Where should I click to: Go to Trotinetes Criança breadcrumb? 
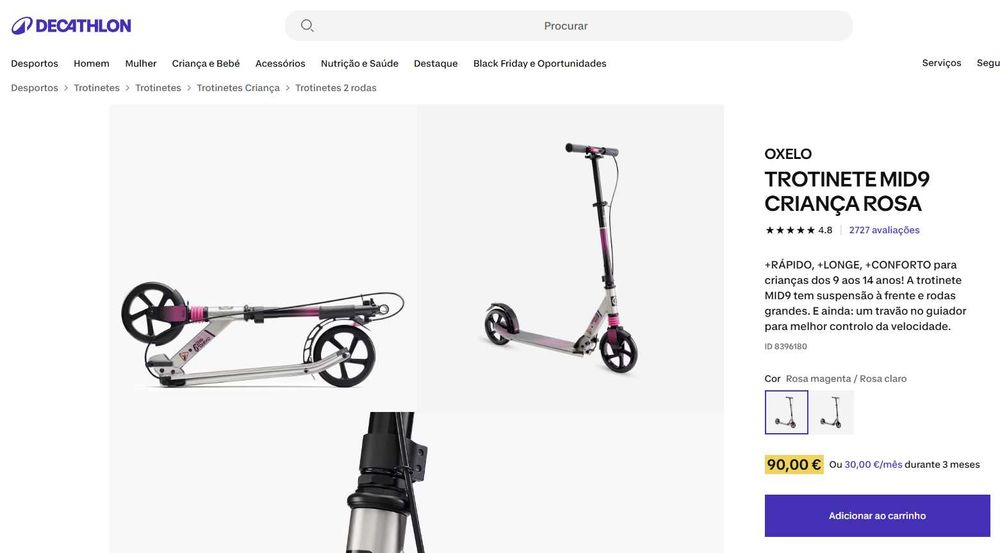238,87
